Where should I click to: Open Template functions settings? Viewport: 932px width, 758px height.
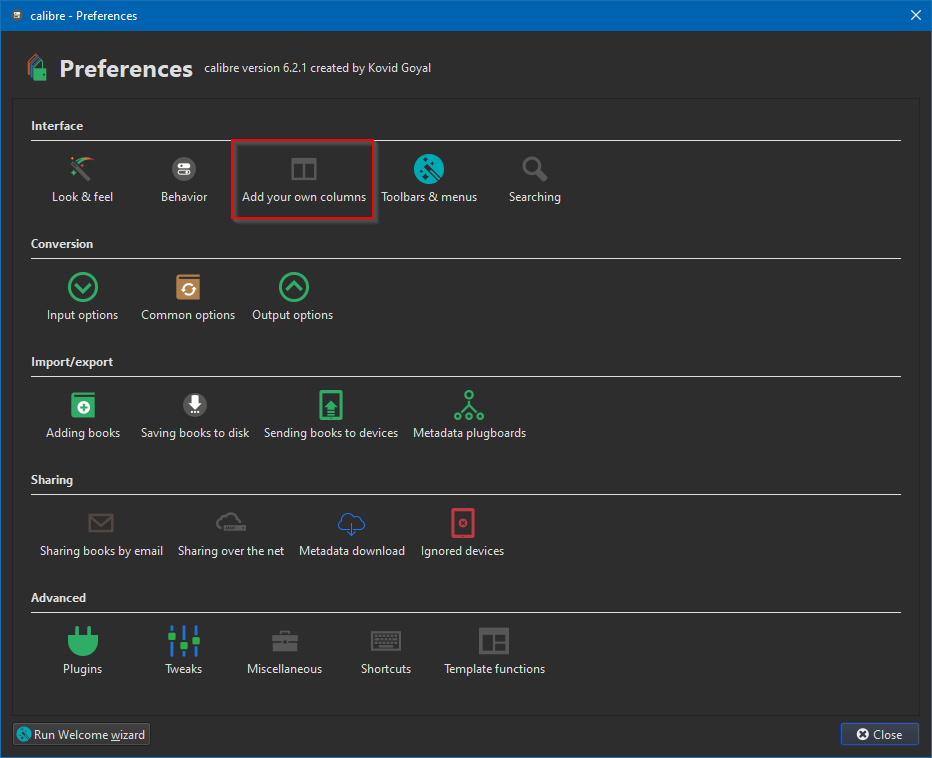[494, 652]
